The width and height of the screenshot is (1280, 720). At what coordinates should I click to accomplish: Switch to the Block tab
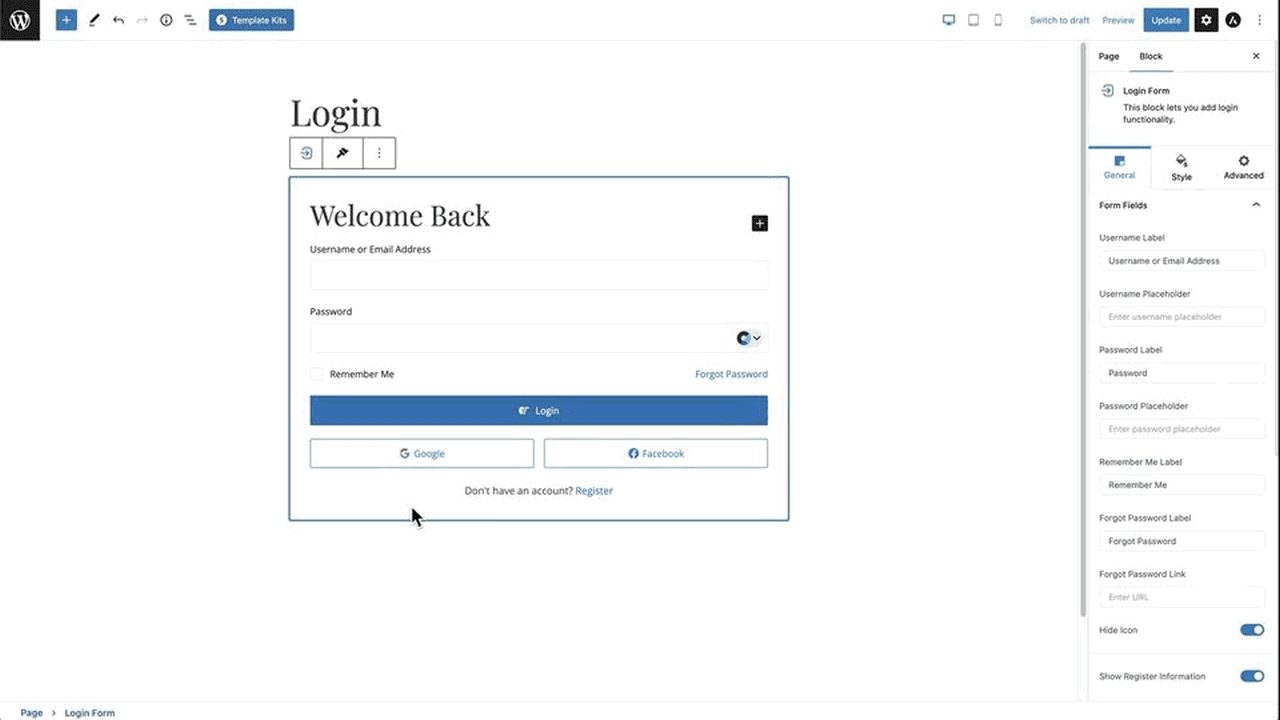pos(1151,56)
